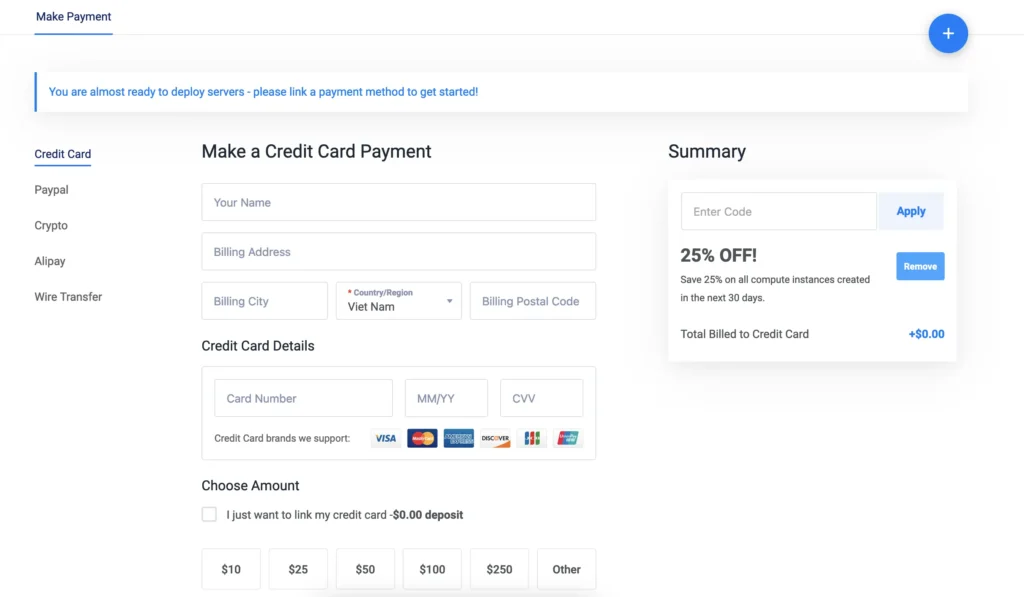Open the Wire Transfer payment option

coord(68,297)
